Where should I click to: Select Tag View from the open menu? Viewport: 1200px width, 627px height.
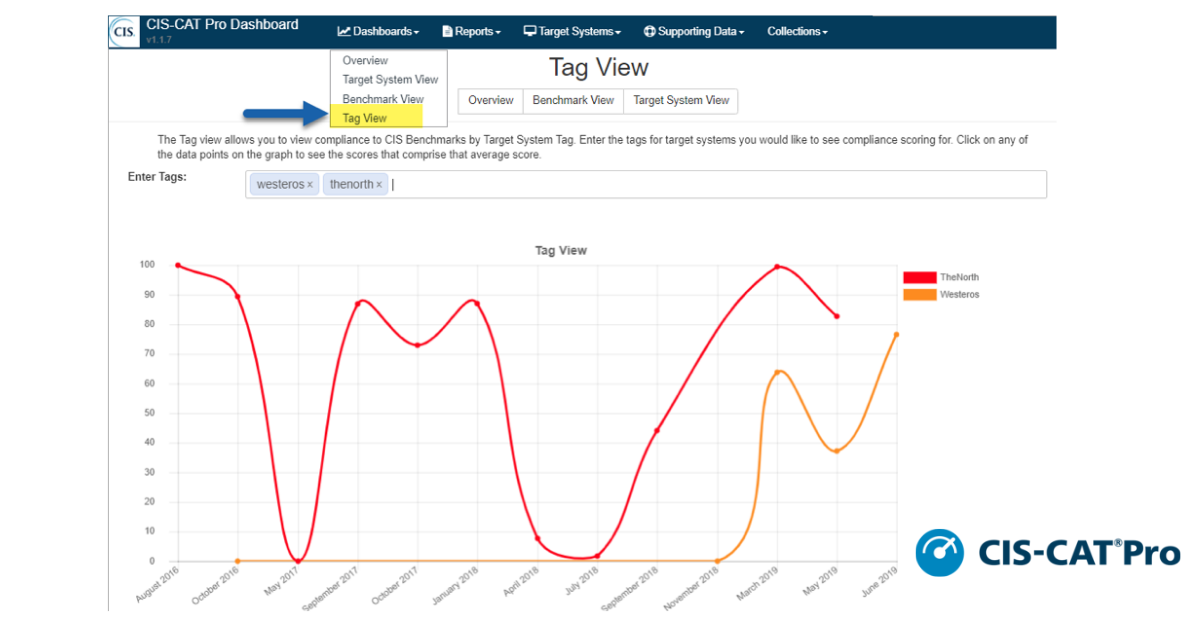[x=364, y=118]
